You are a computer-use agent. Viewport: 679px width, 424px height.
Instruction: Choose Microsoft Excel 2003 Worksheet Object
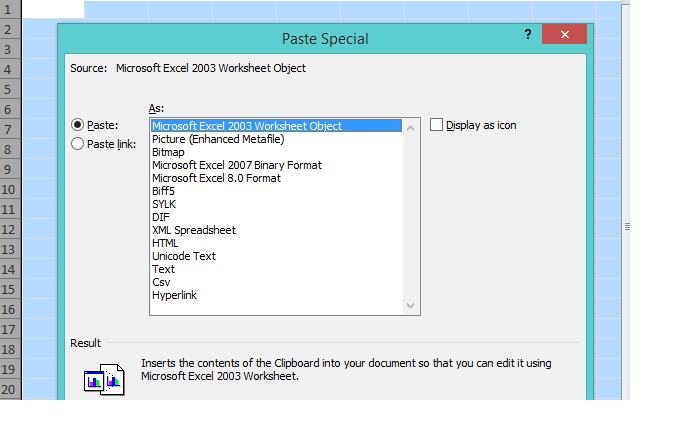coord(246,126)
